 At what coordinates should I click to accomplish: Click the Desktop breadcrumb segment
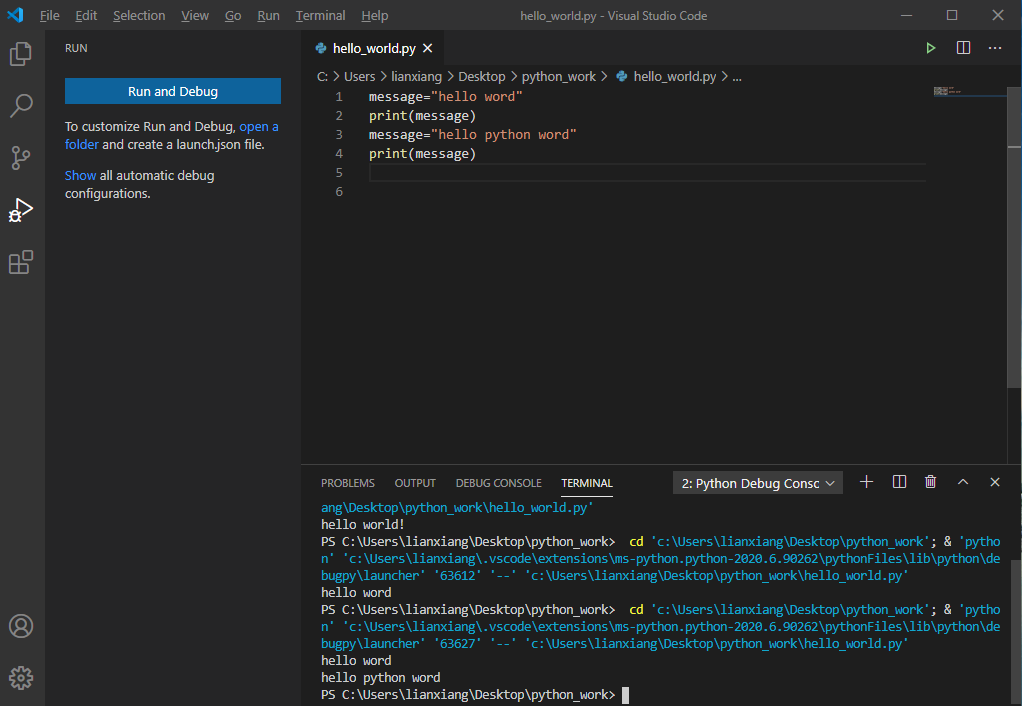tap(482, 76)
